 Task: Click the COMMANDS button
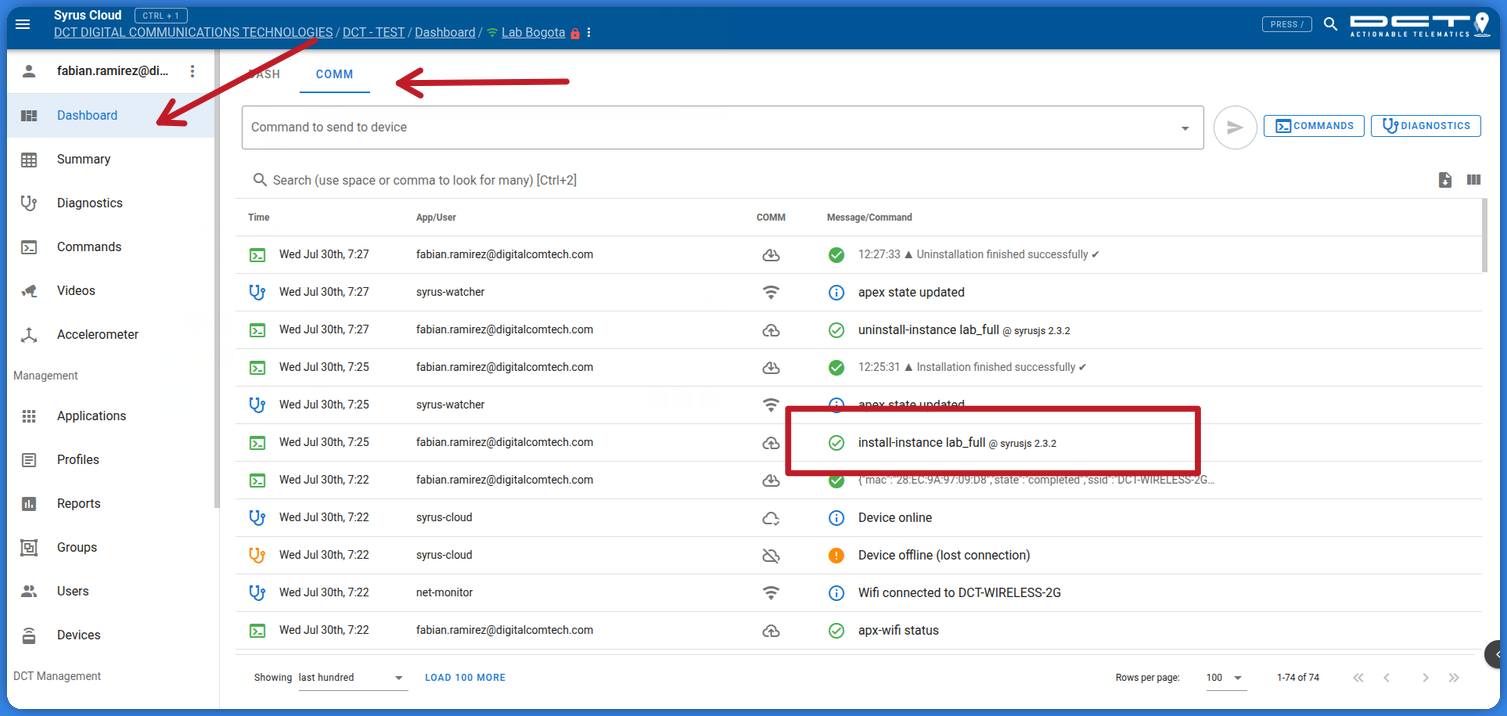click(1314, 126)
